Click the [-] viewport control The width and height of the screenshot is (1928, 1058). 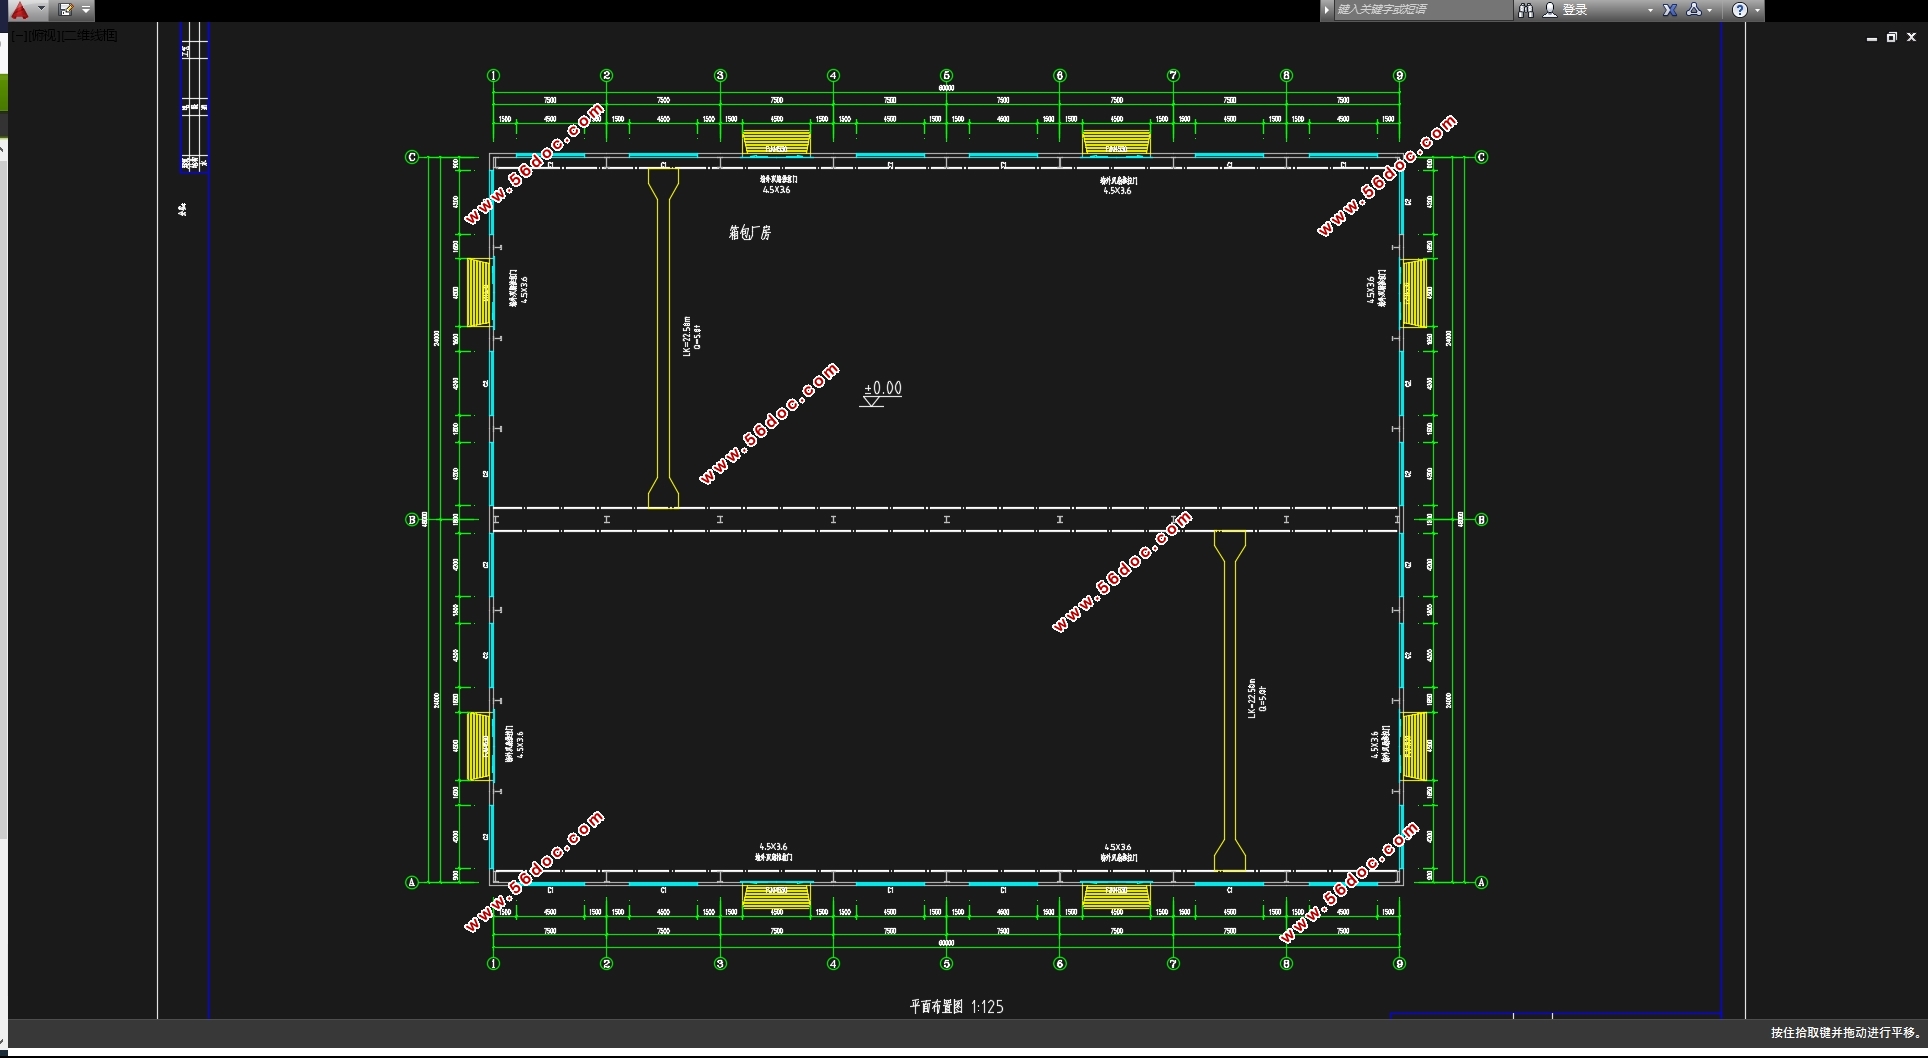point(20,35)
